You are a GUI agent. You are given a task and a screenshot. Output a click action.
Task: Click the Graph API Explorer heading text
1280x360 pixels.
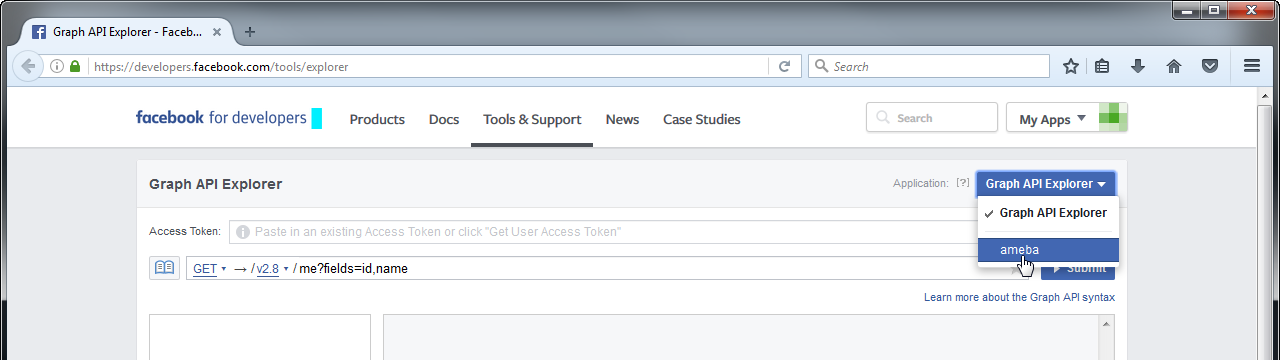pyautogui.click(x=215, y=184)
